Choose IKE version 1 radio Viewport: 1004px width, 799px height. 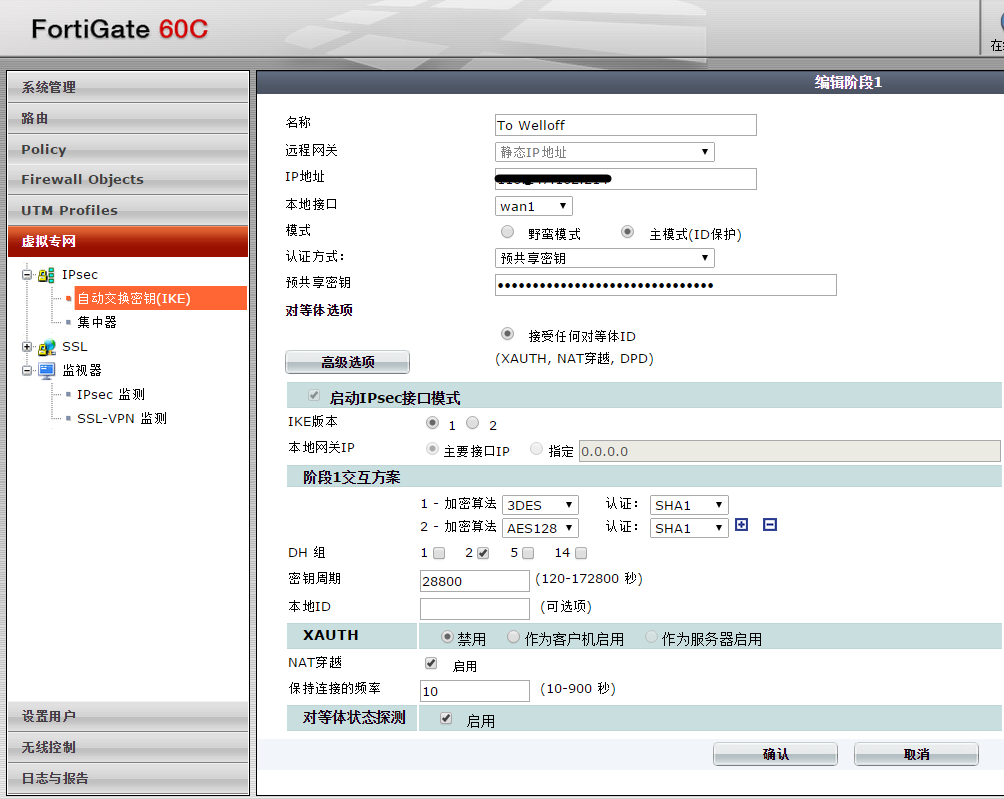[433, 423]
